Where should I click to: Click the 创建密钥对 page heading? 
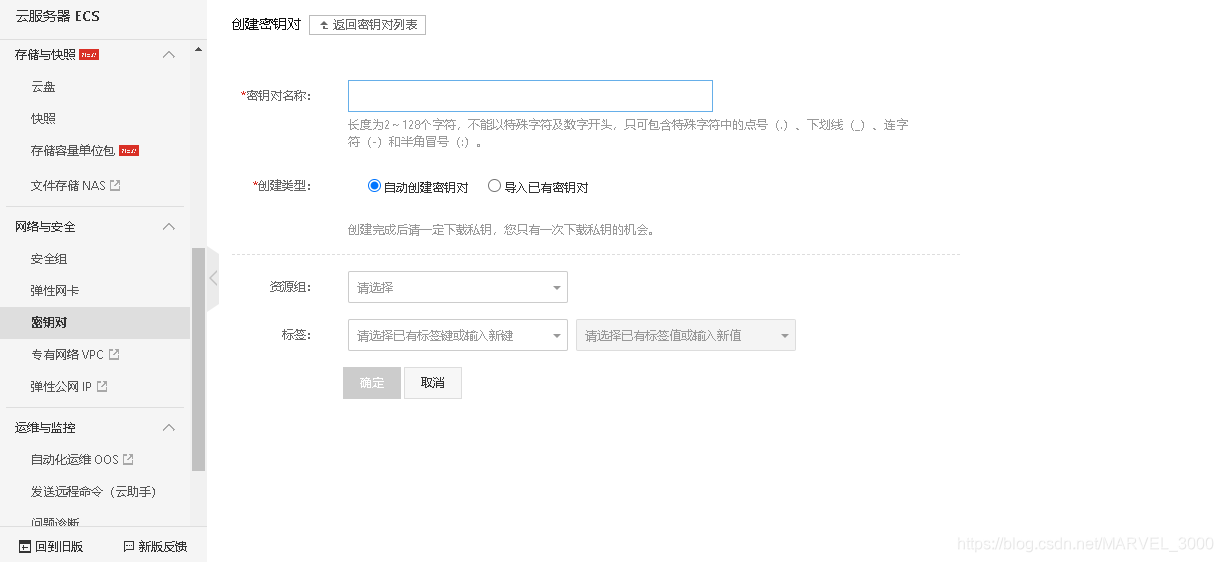coord(266,24)
